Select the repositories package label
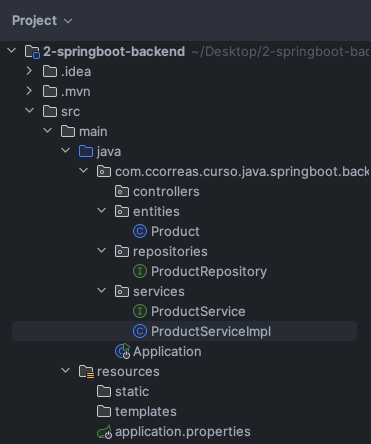 (170, 252)
